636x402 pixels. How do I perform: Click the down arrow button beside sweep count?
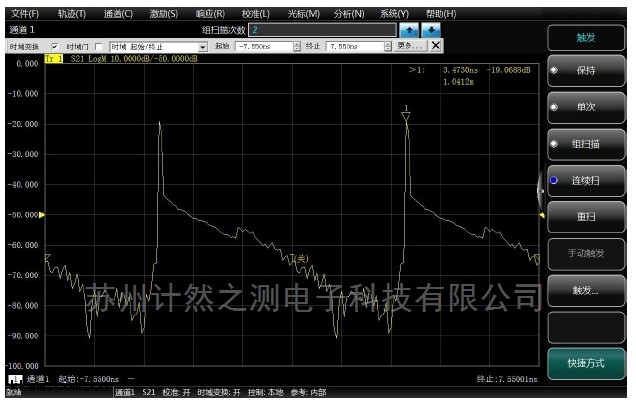[430, 30]
